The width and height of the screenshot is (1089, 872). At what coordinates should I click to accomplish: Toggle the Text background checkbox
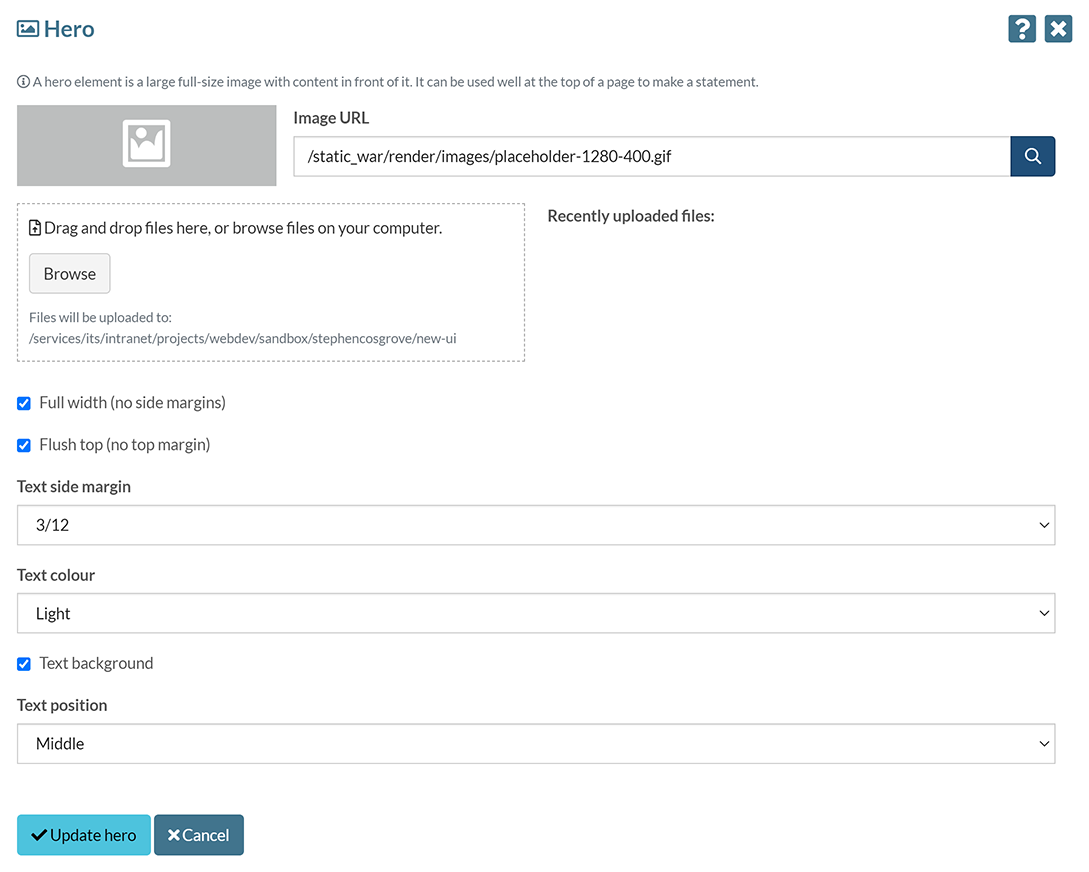pyautogui.click(x=23, y=663)
